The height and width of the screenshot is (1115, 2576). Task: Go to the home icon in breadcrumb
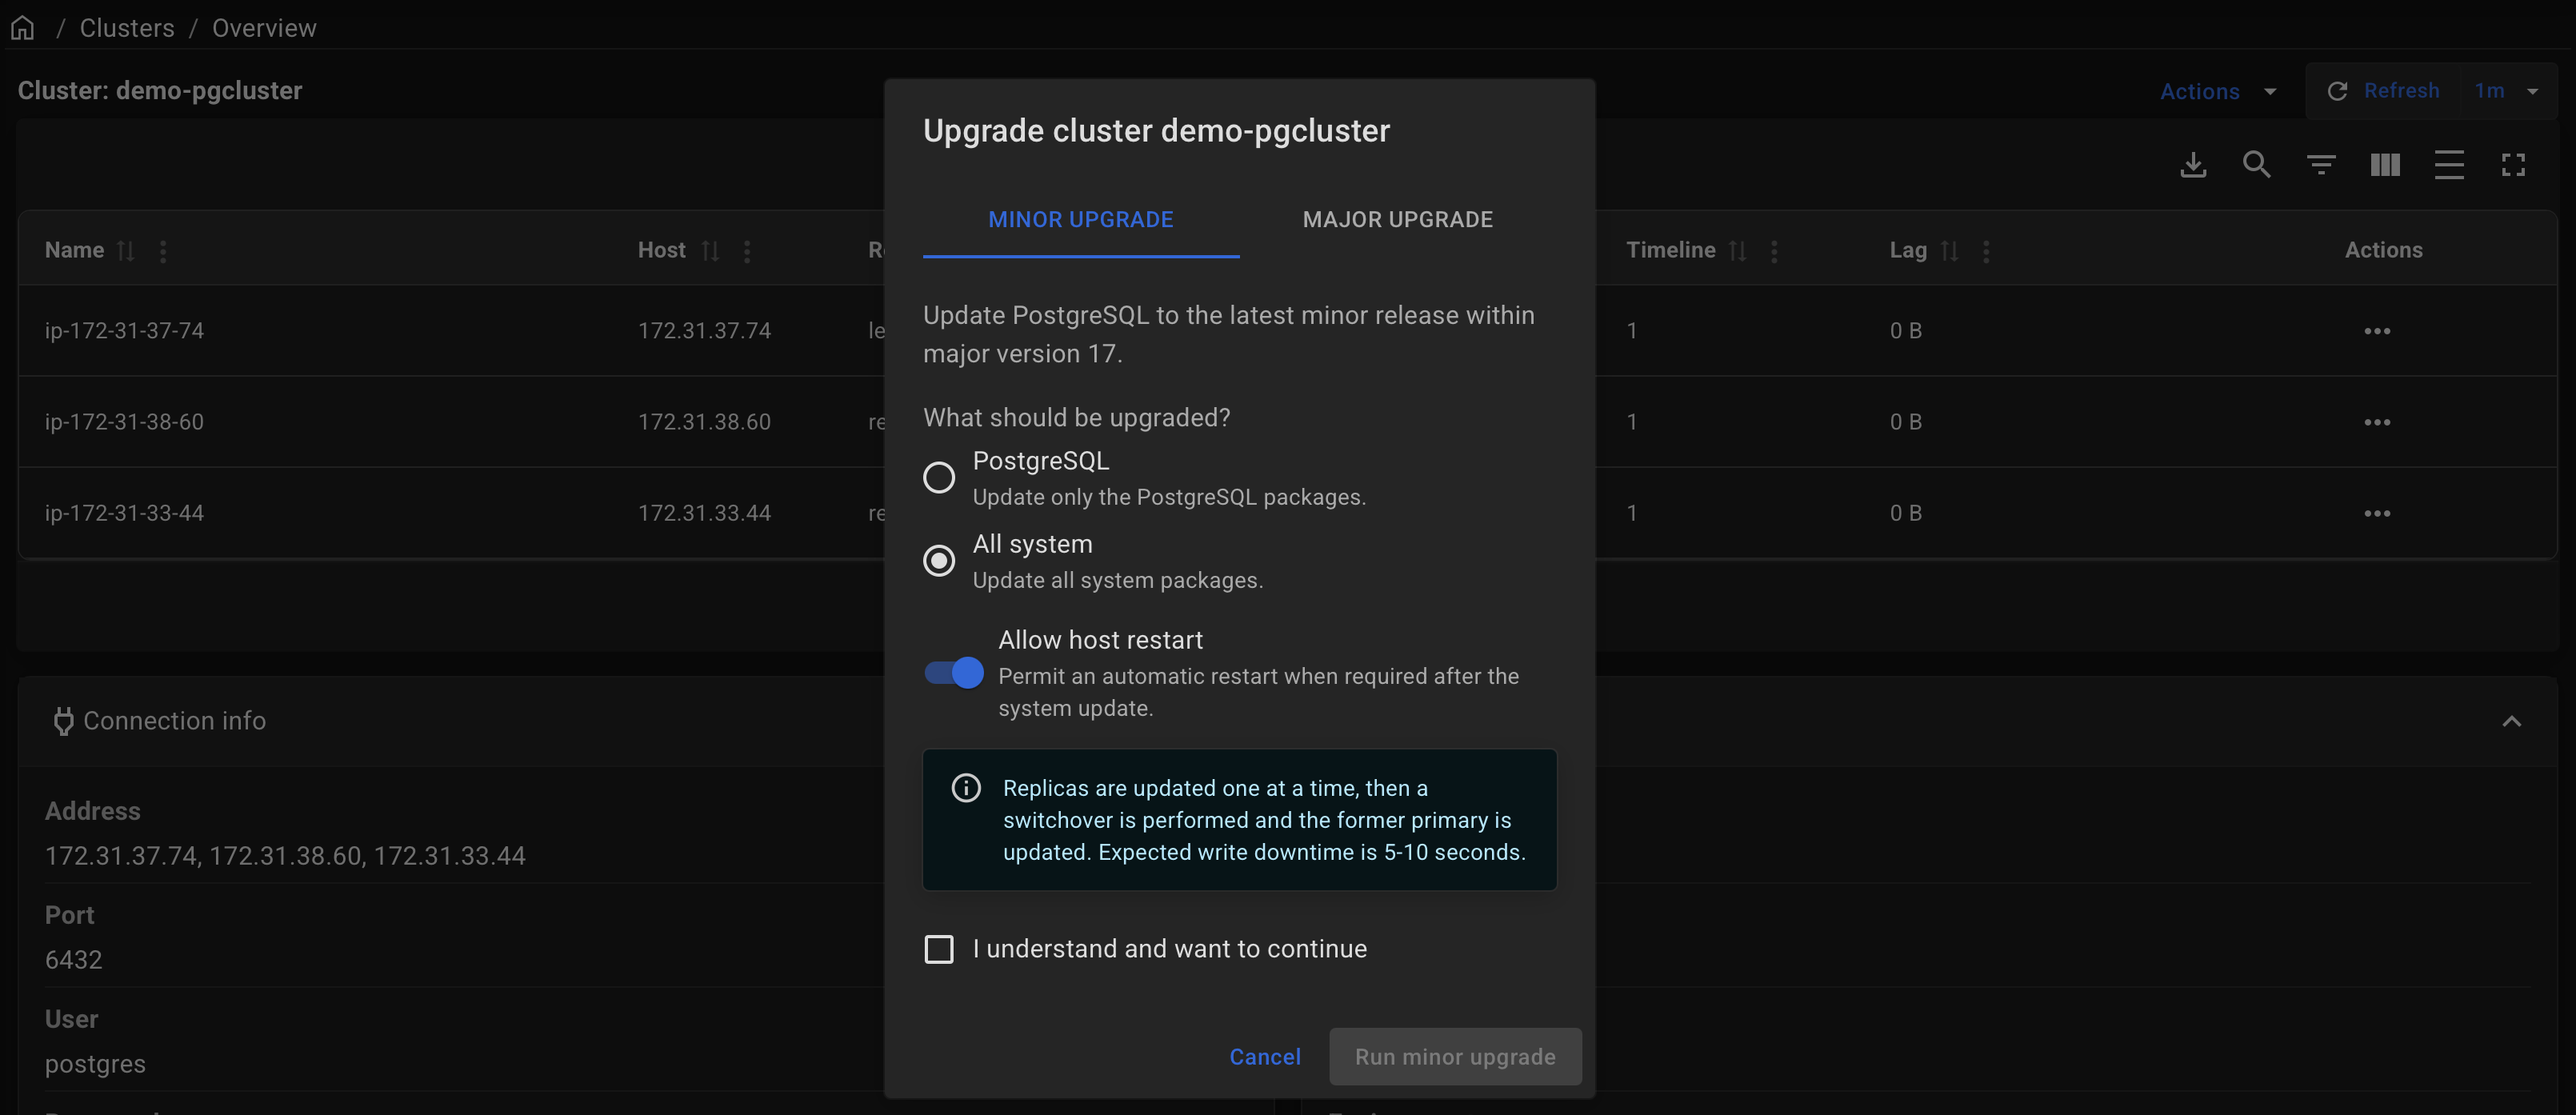coord(23,28)
